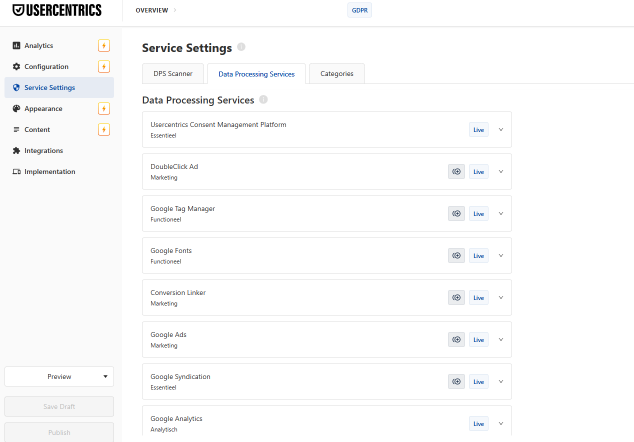
Task: Expand the Usercentrics Consent Management Platform row
Action: [500, 130]
